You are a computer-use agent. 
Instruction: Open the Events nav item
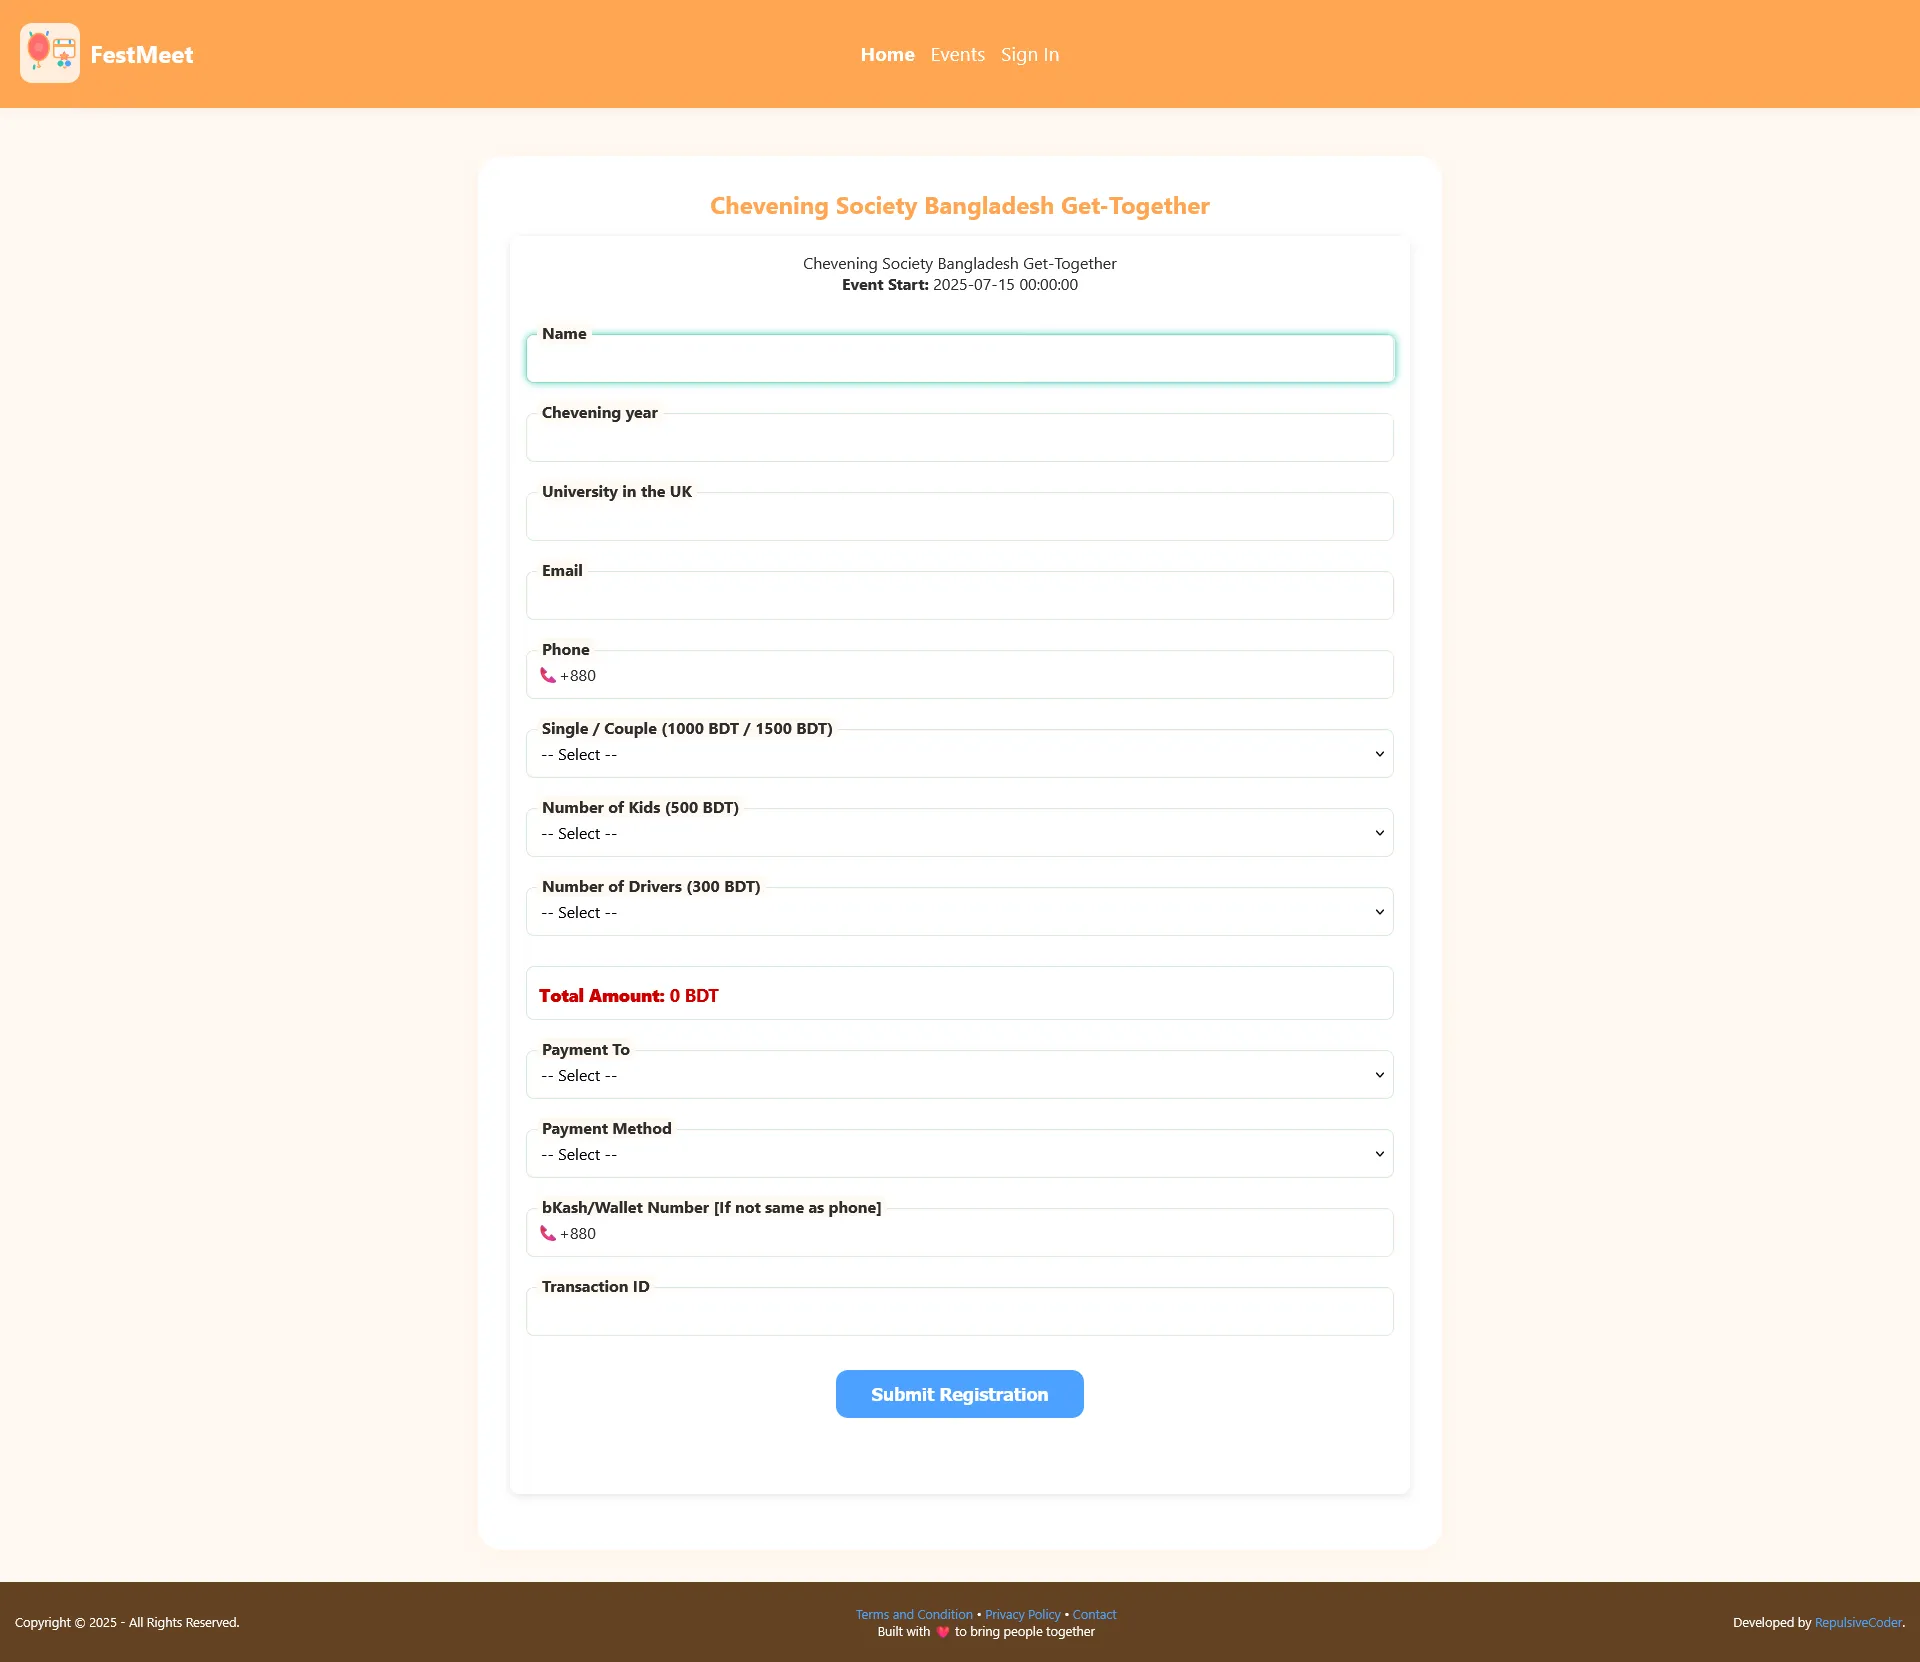tap(957, 55)
